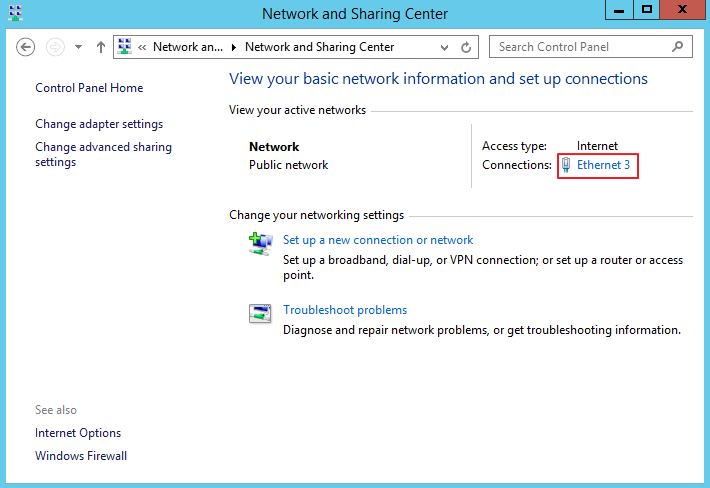
Task: Expand the hidden breadcrumb chevron
Action: 143,47
